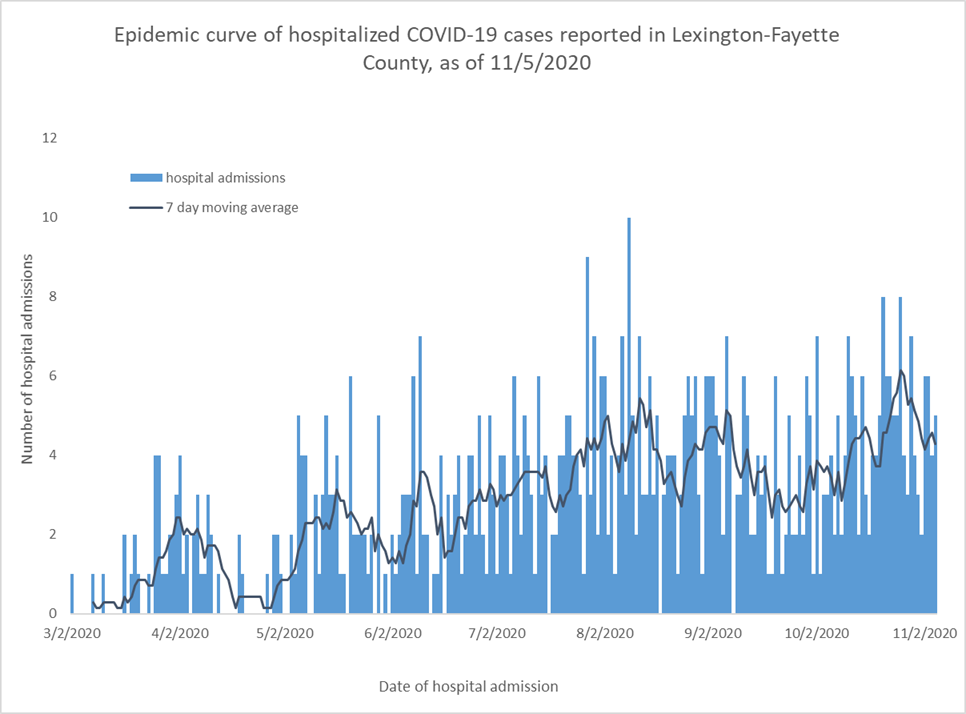Select the 6/2/2020 x-axis date label

[x=392, y=633]
